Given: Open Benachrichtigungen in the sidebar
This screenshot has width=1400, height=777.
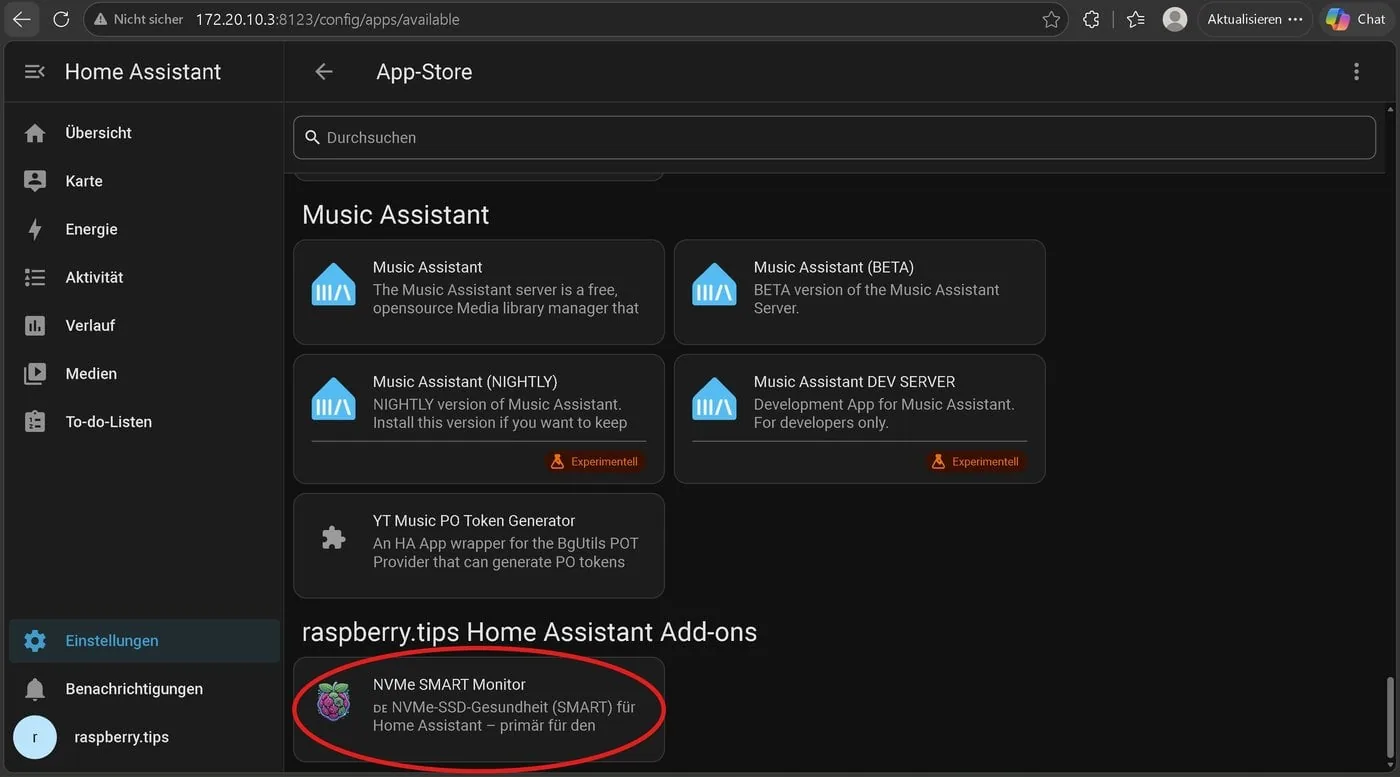Looking at the screenshot, I should click(x=144, y=689).
